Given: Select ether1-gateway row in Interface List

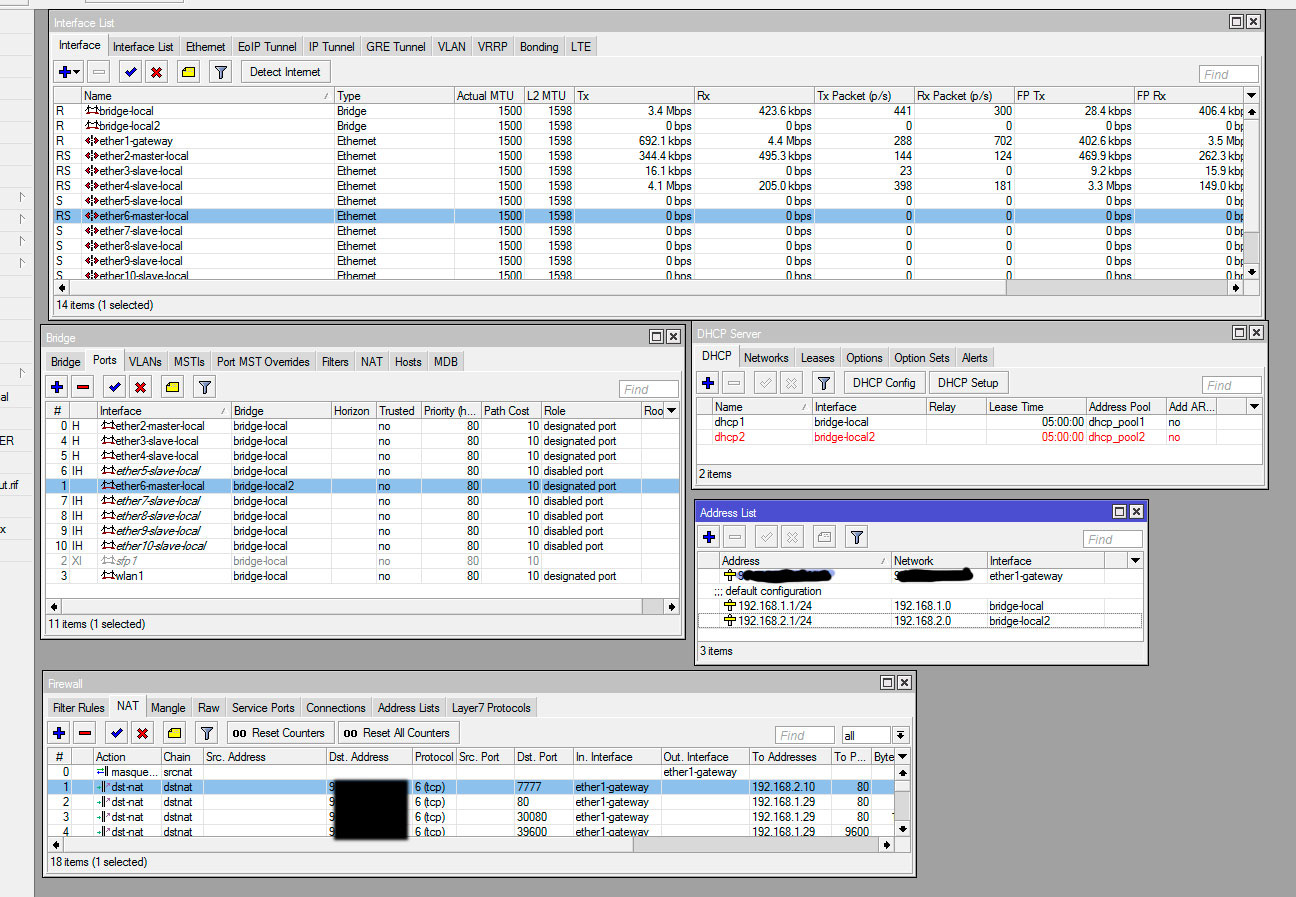Looking at the screenshot, I should pyautogui.click(x=648, y=141).
